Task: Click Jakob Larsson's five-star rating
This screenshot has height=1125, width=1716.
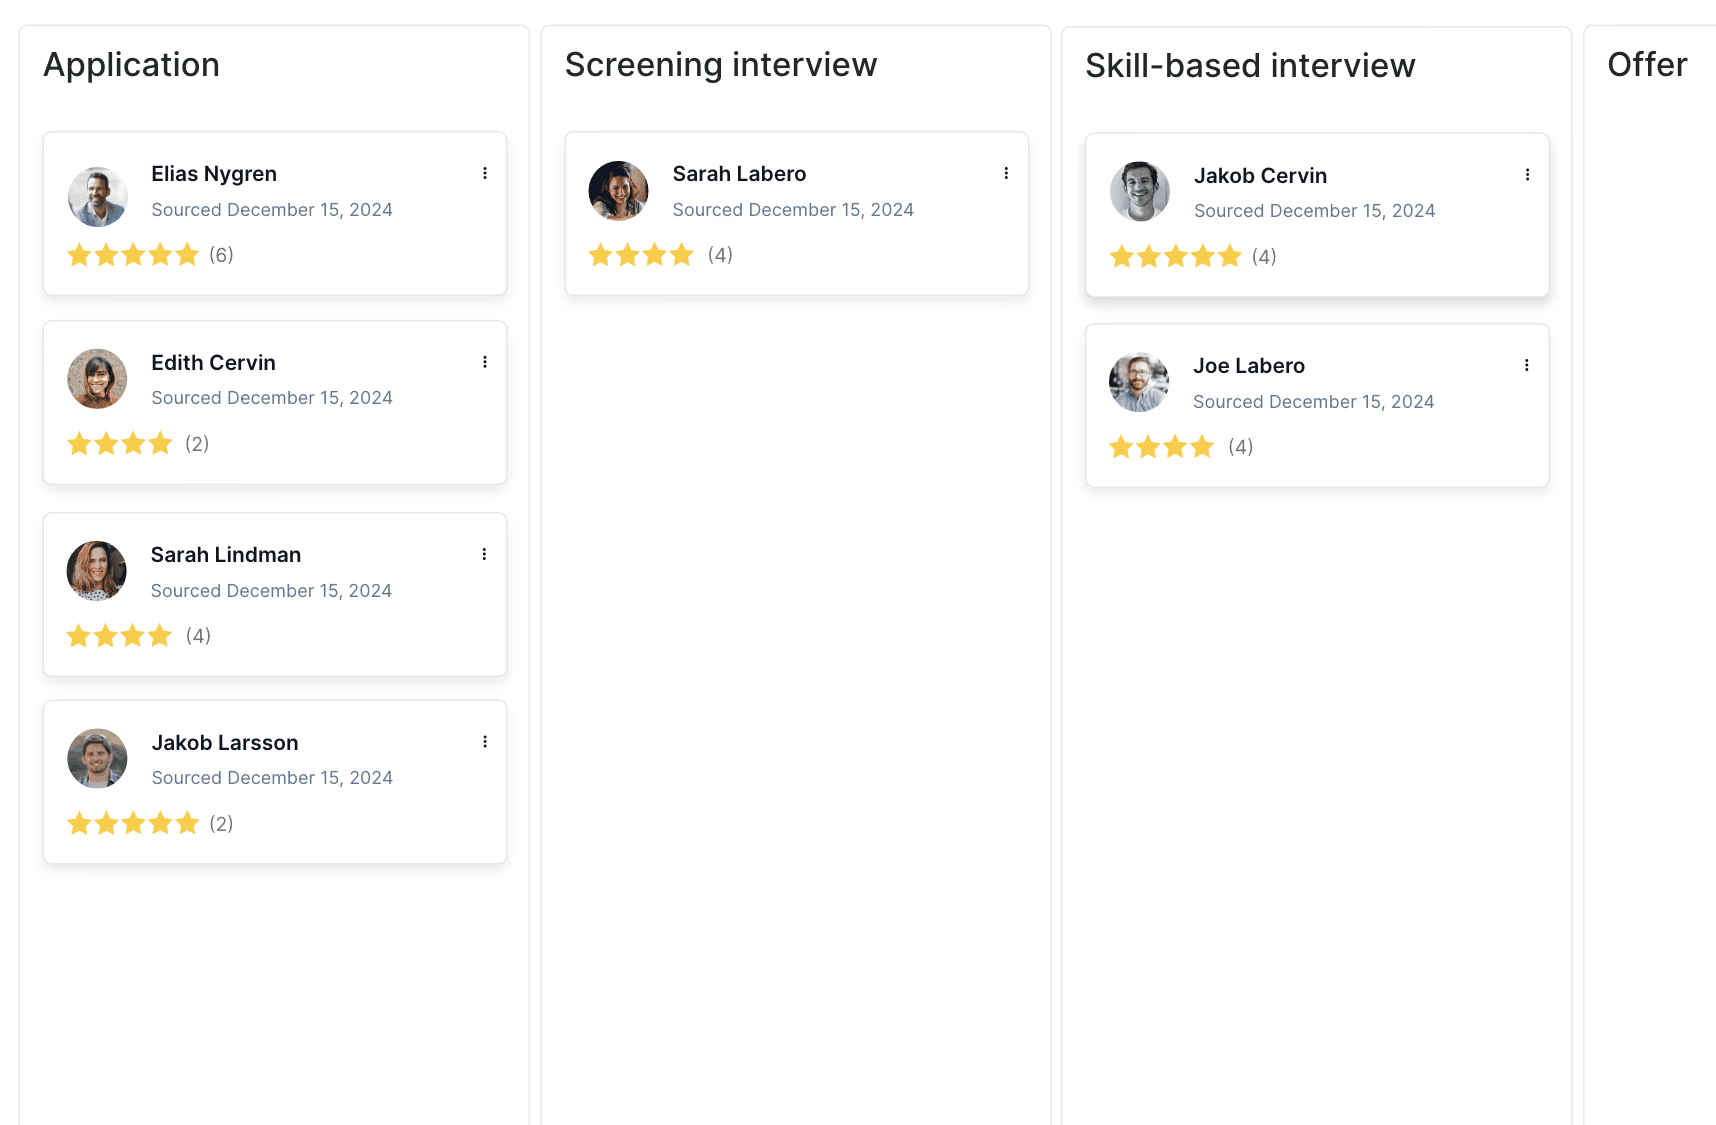Action: click(x=133, y=824)
